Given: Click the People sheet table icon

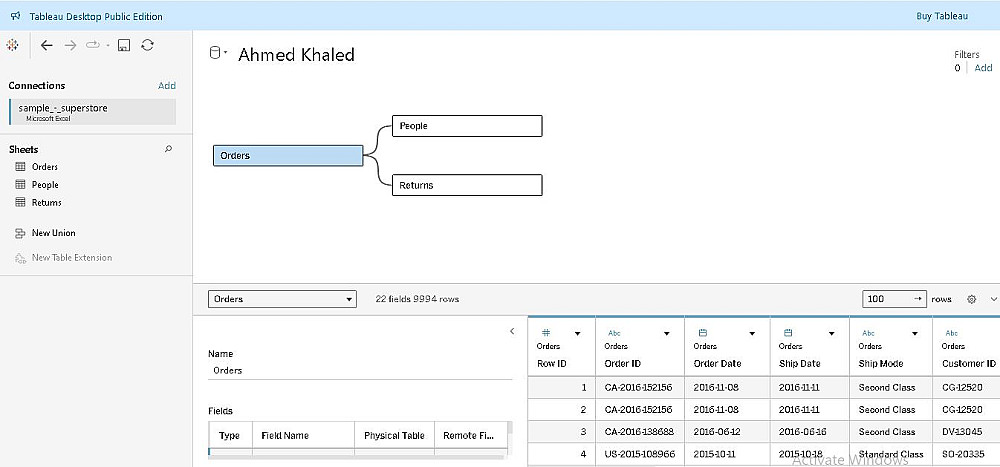Looking at the screenshot, I should tap(20, 184).
